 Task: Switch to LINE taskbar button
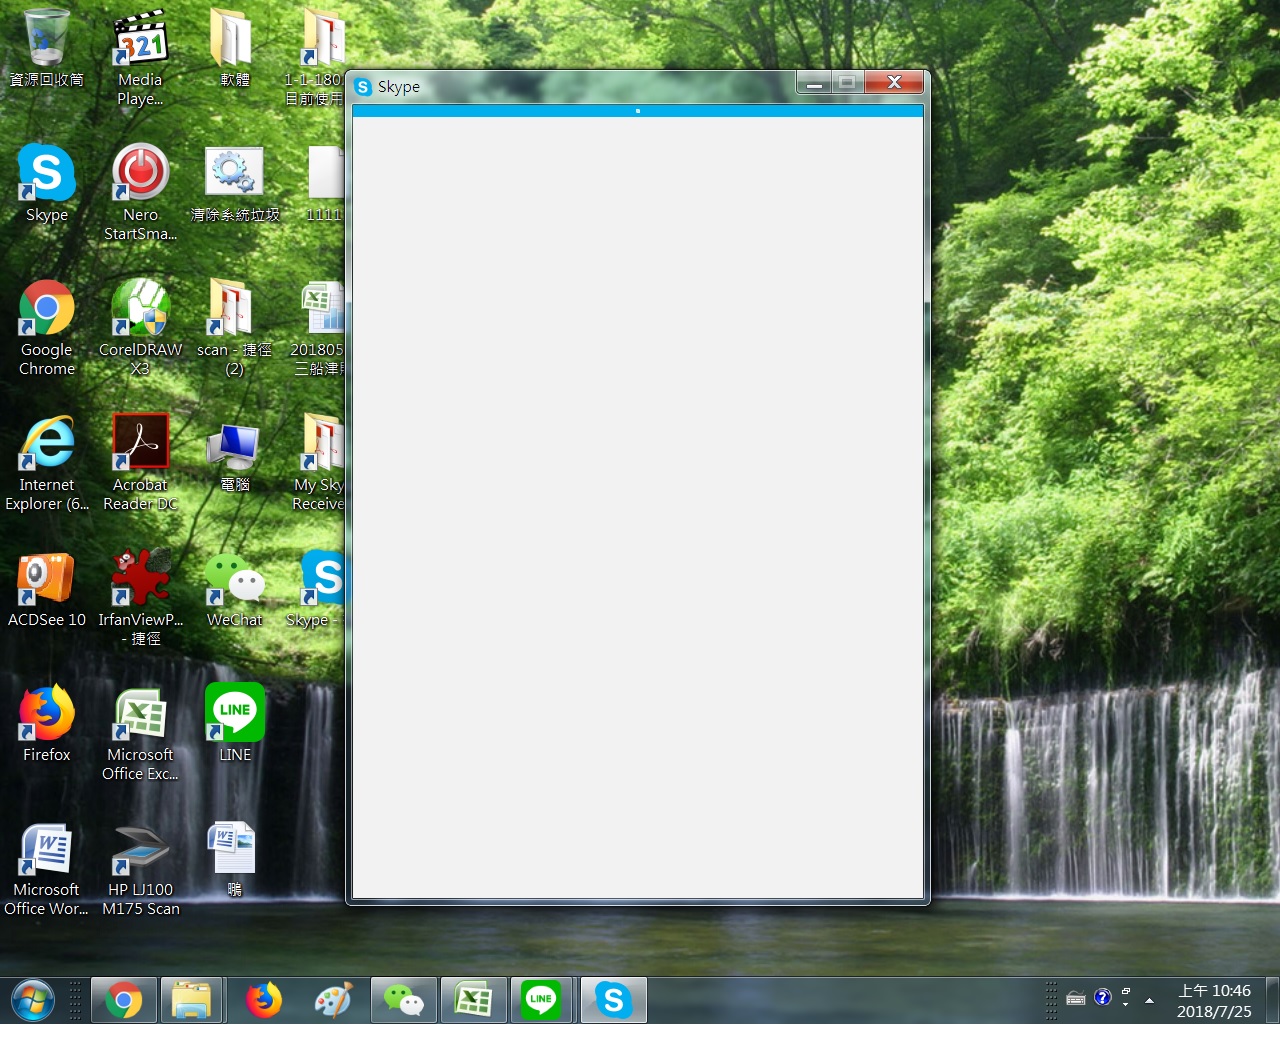541,1000
